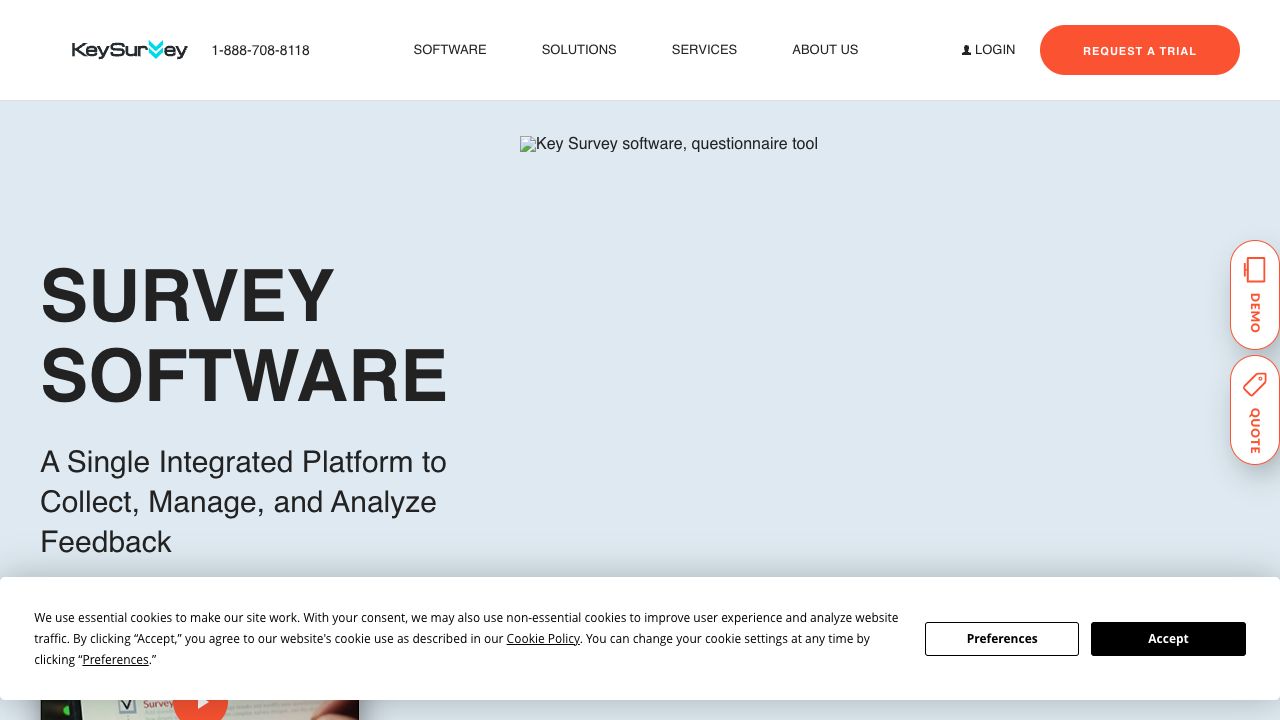
Task: Click the Request a Trial button
Action: [1139, 50]
